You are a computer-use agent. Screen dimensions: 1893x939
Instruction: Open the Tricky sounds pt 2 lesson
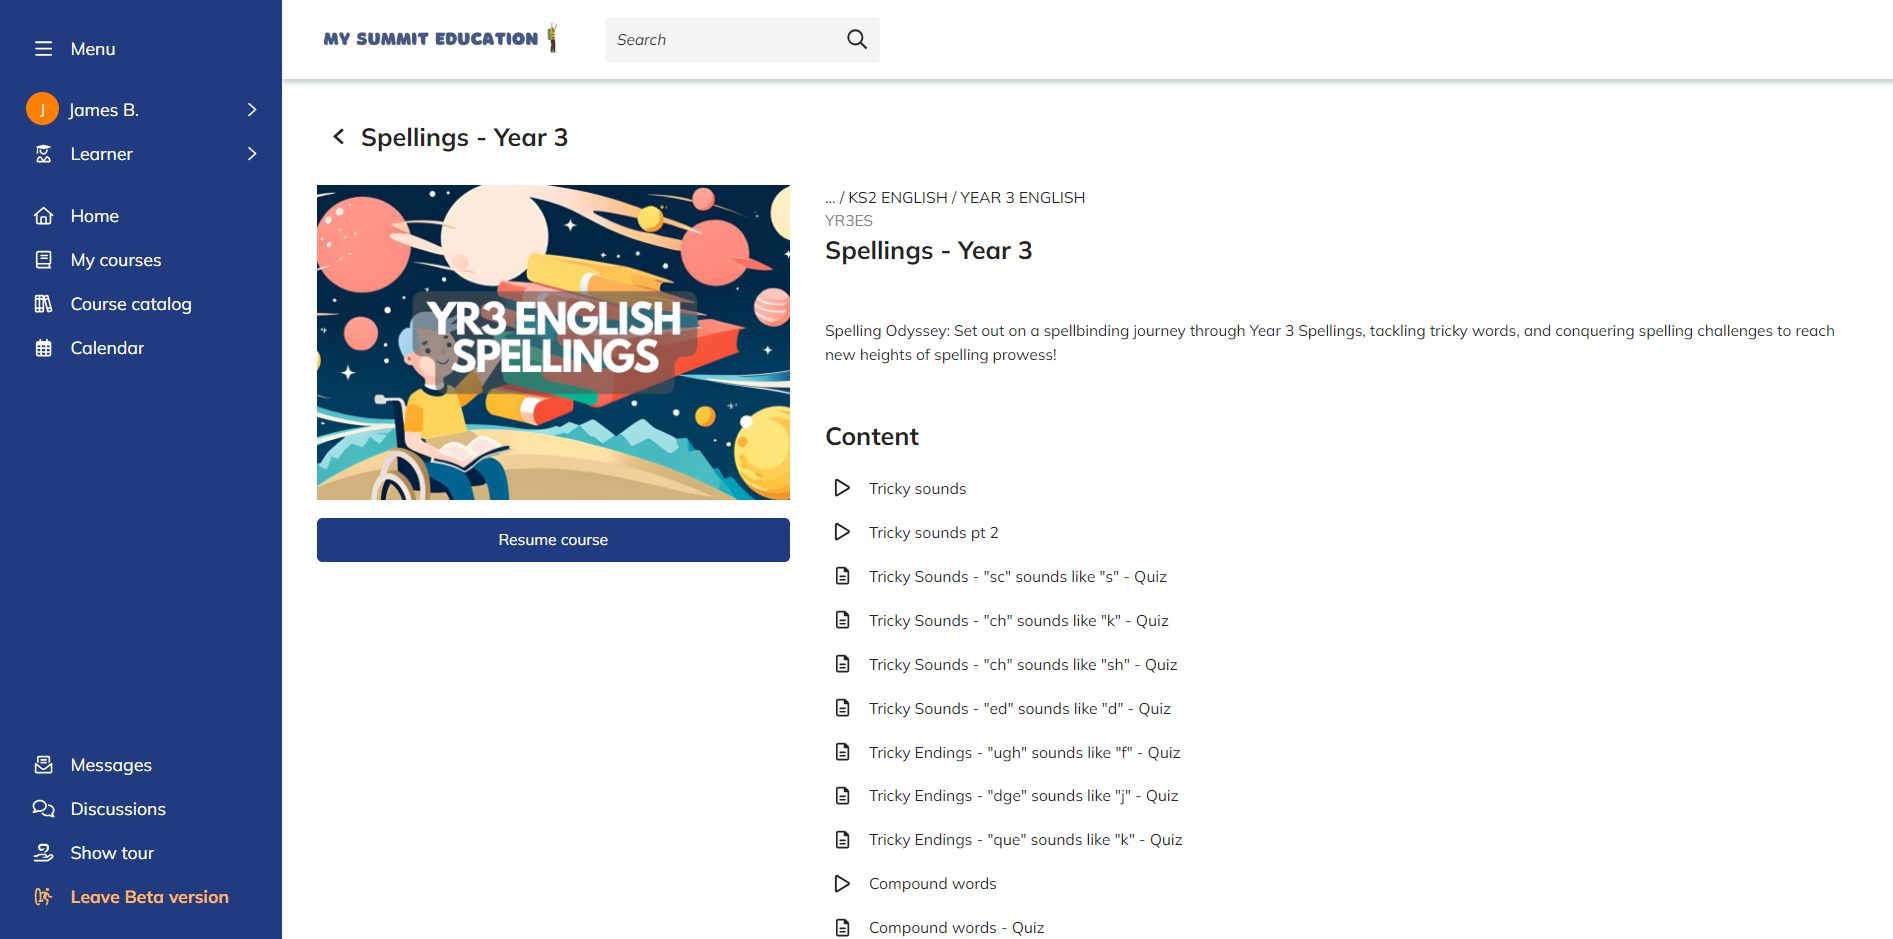pyautogui.click(x=933, y=532)
